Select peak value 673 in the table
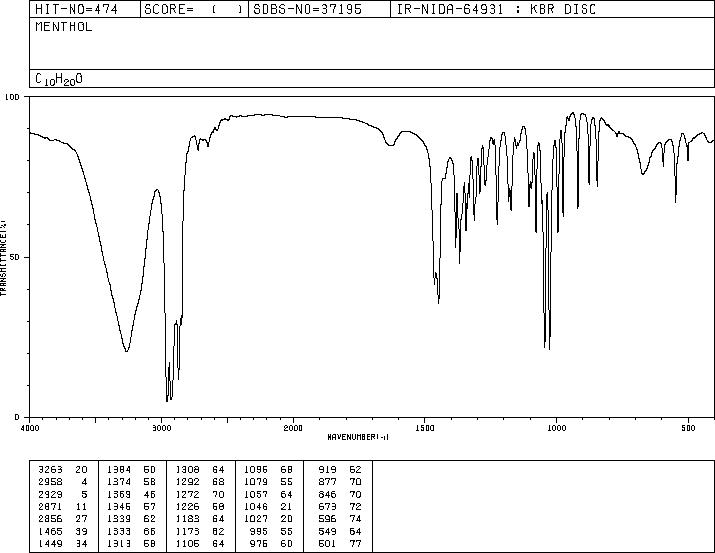Image resolution: width=715 pixels, height=553 pixels. [x=327, y=506]
